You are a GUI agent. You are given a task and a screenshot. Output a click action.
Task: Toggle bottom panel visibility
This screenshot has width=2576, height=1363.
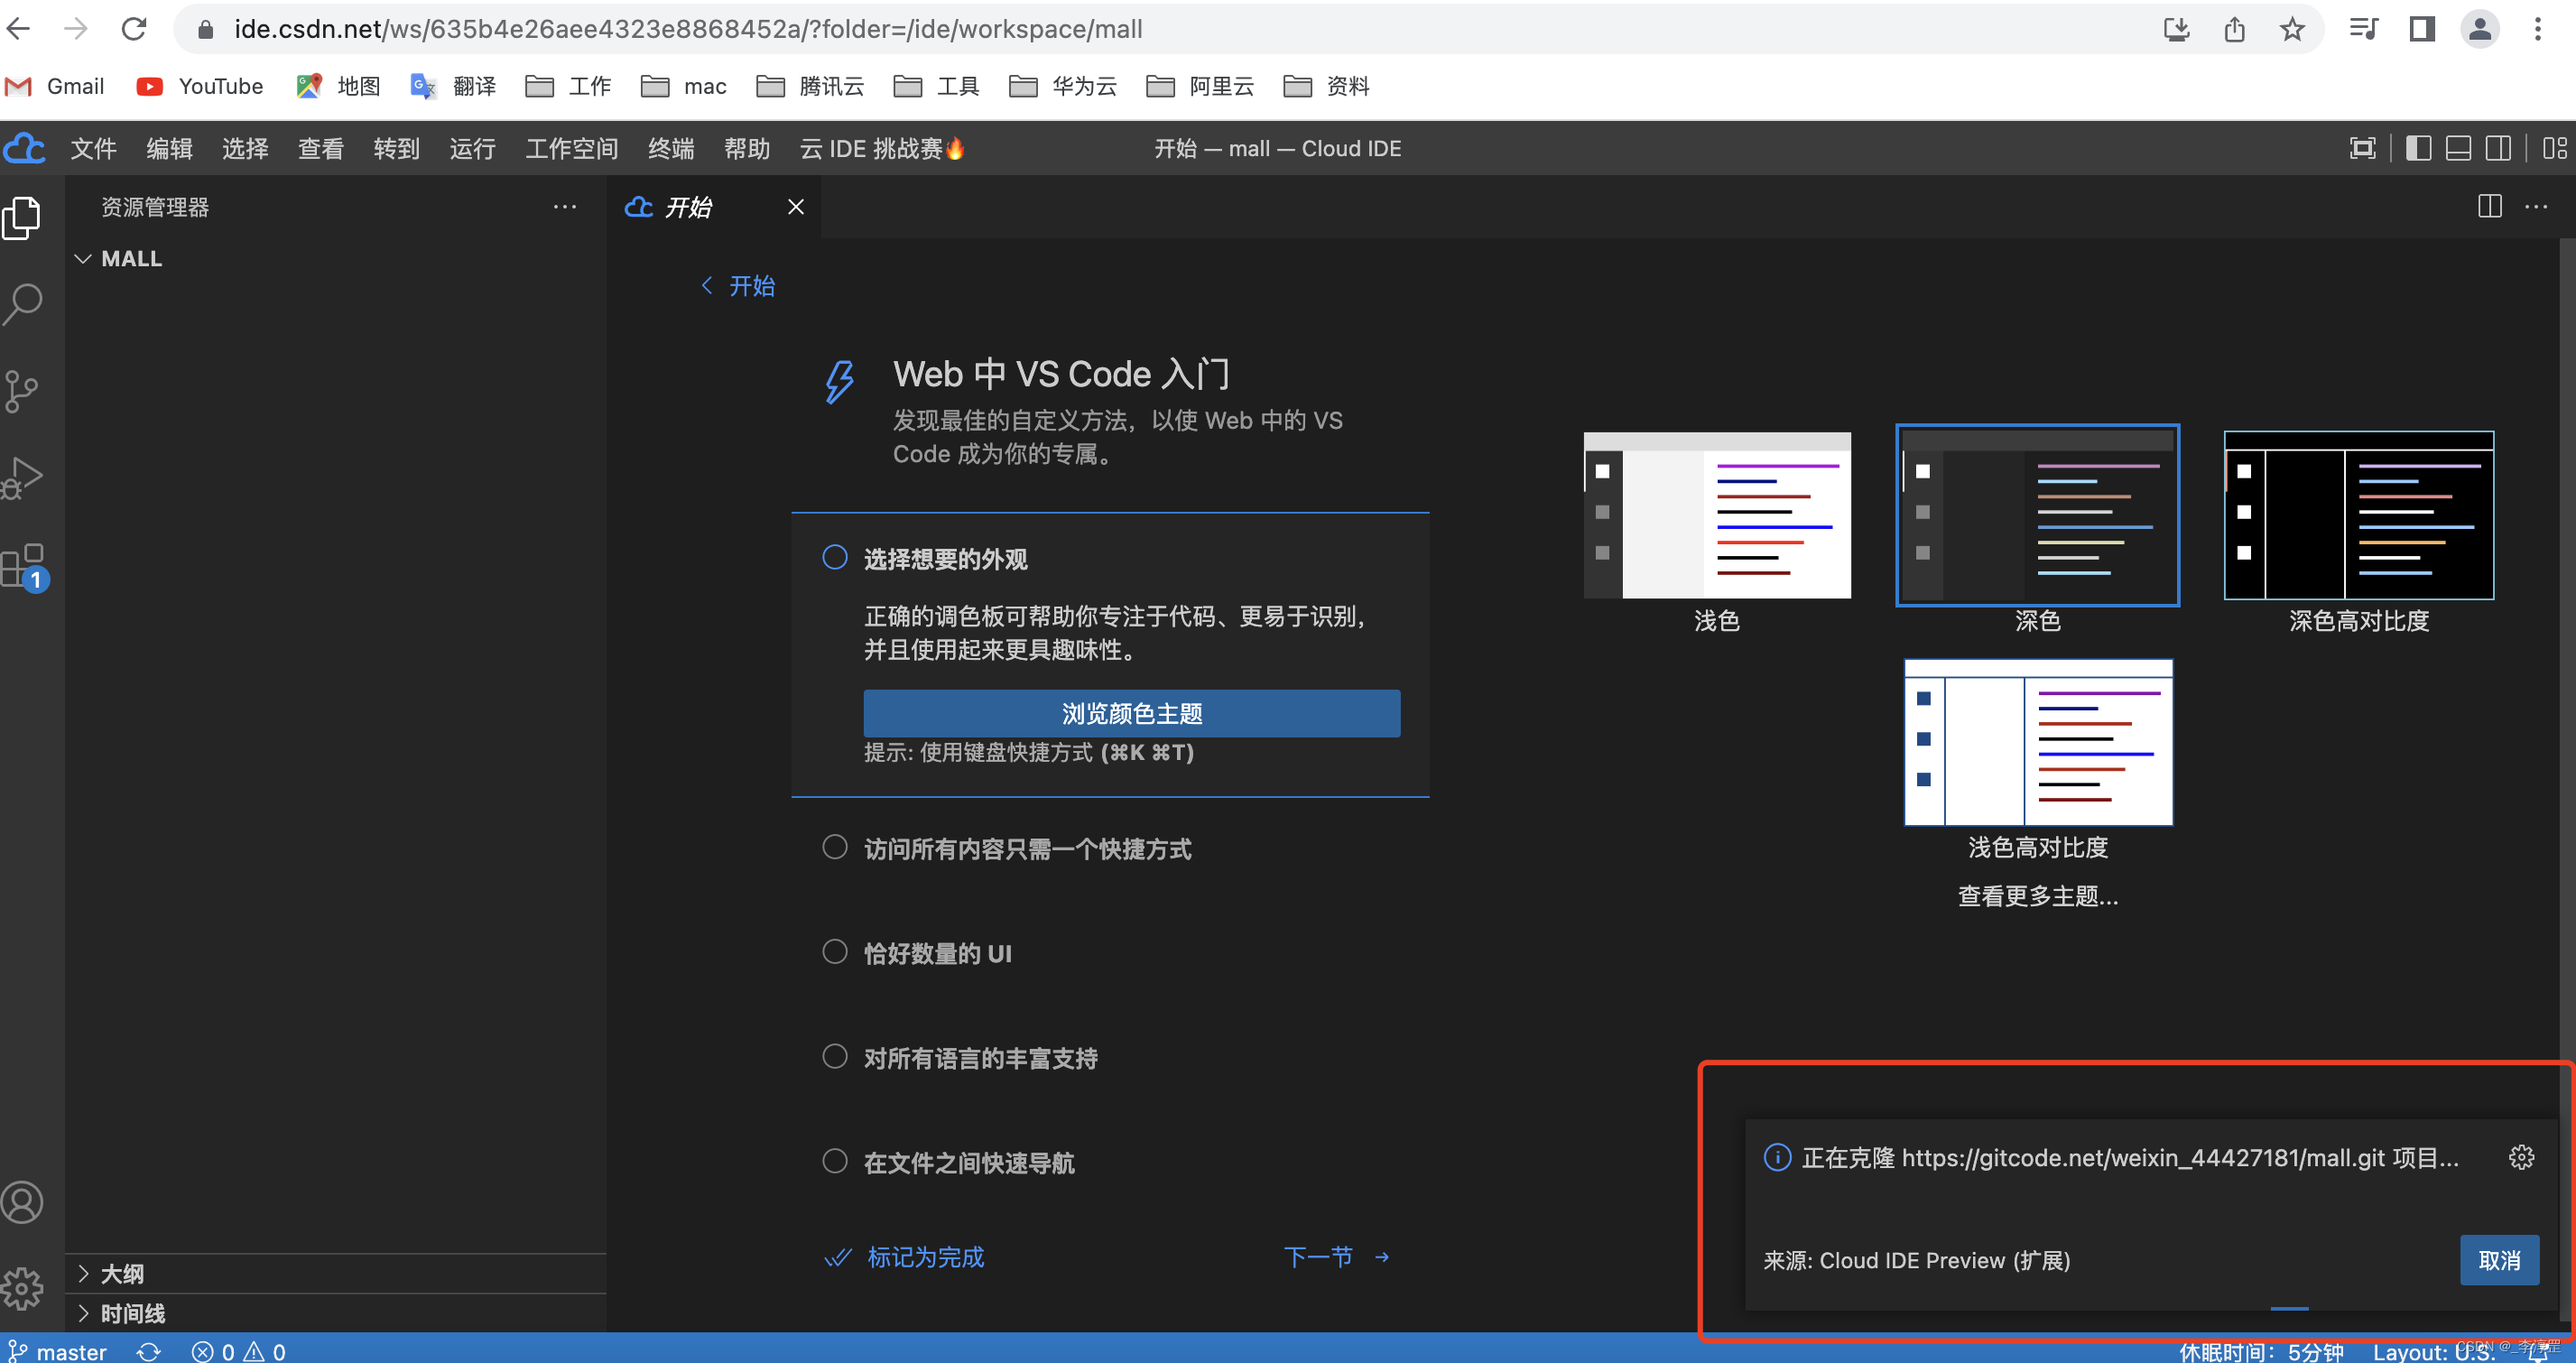(x=2458, y=149)
